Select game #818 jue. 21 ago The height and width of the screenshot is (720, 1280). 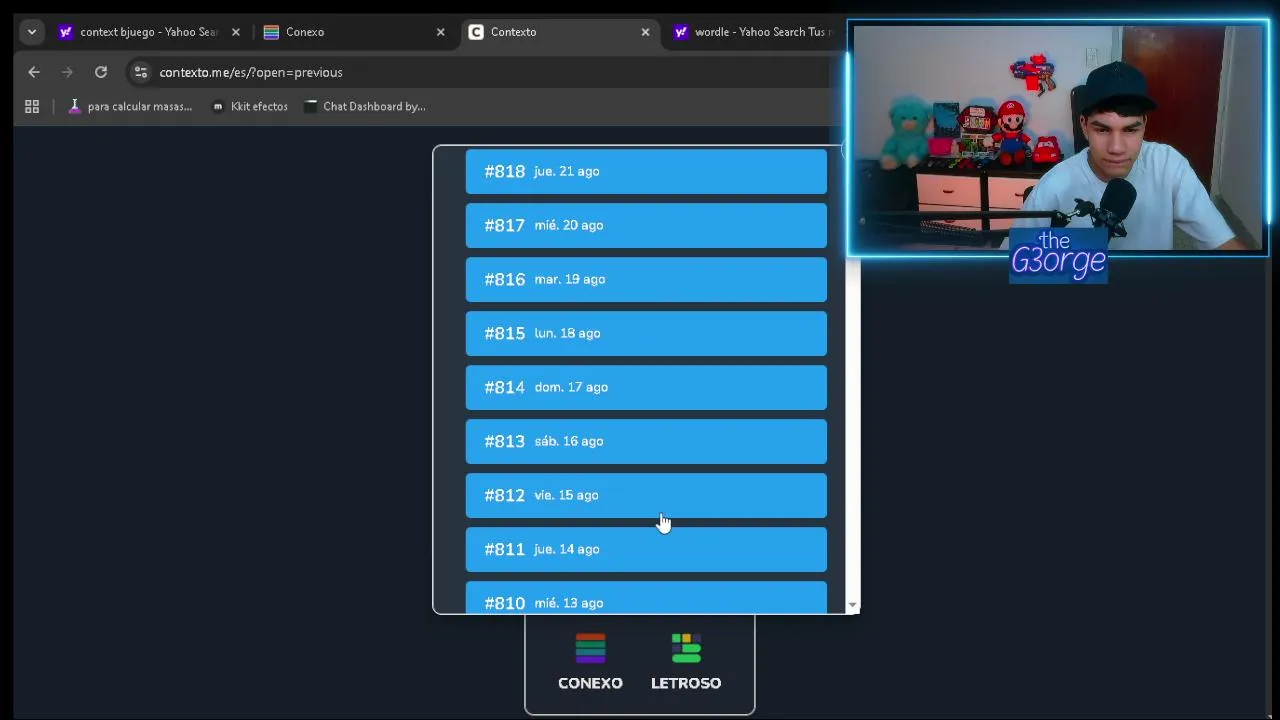point(646,171)
